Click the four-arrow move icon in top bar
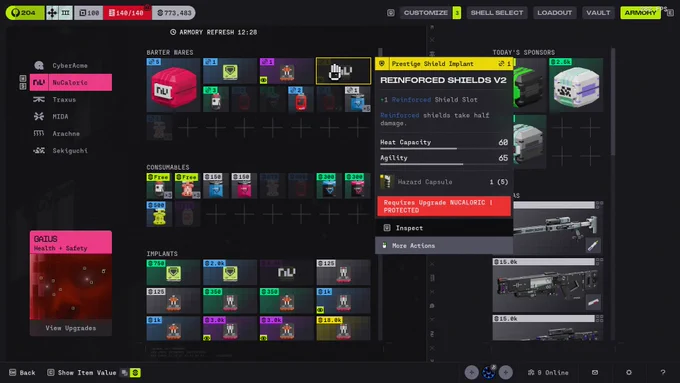 [x=52, y=13]
